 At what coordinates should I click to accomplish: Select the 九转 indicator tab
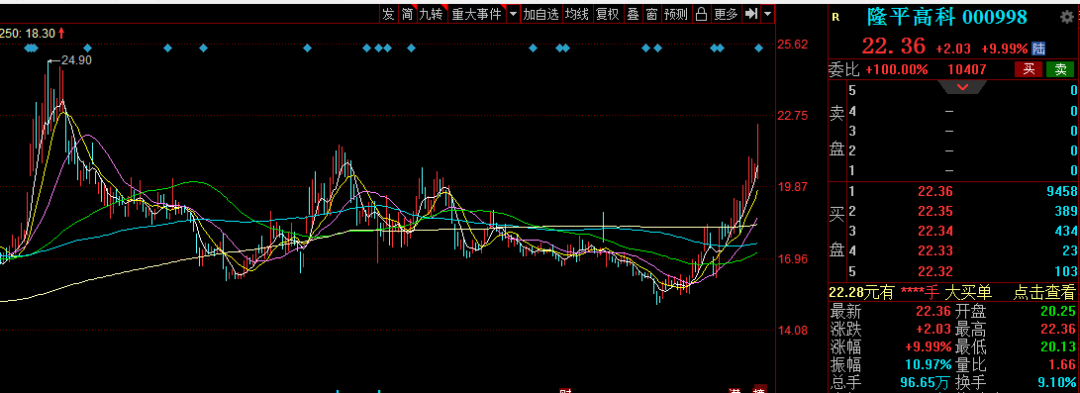tap(432, 14)
